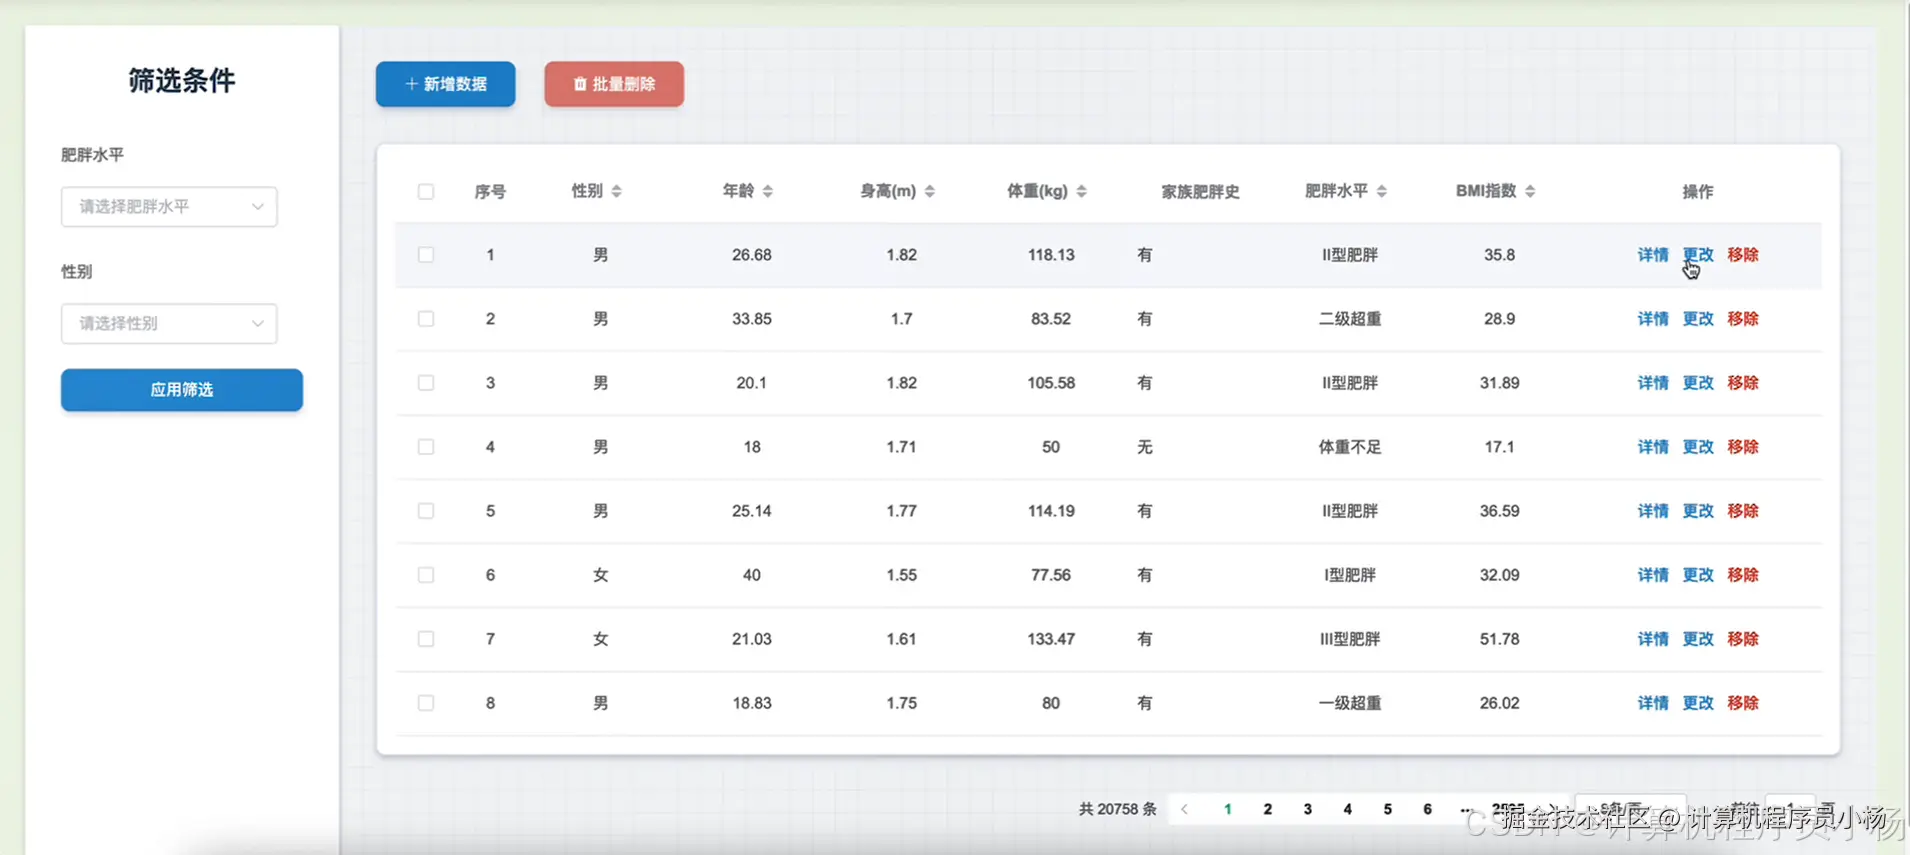Click the pagination ellipsis jump button
1910x855 pixels.
1467,809
